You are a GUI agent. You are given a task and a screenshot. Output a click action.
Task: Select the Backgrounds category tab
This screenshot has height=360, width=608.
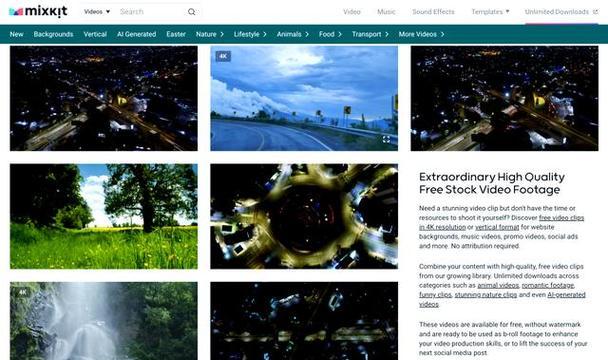(53, 34)
